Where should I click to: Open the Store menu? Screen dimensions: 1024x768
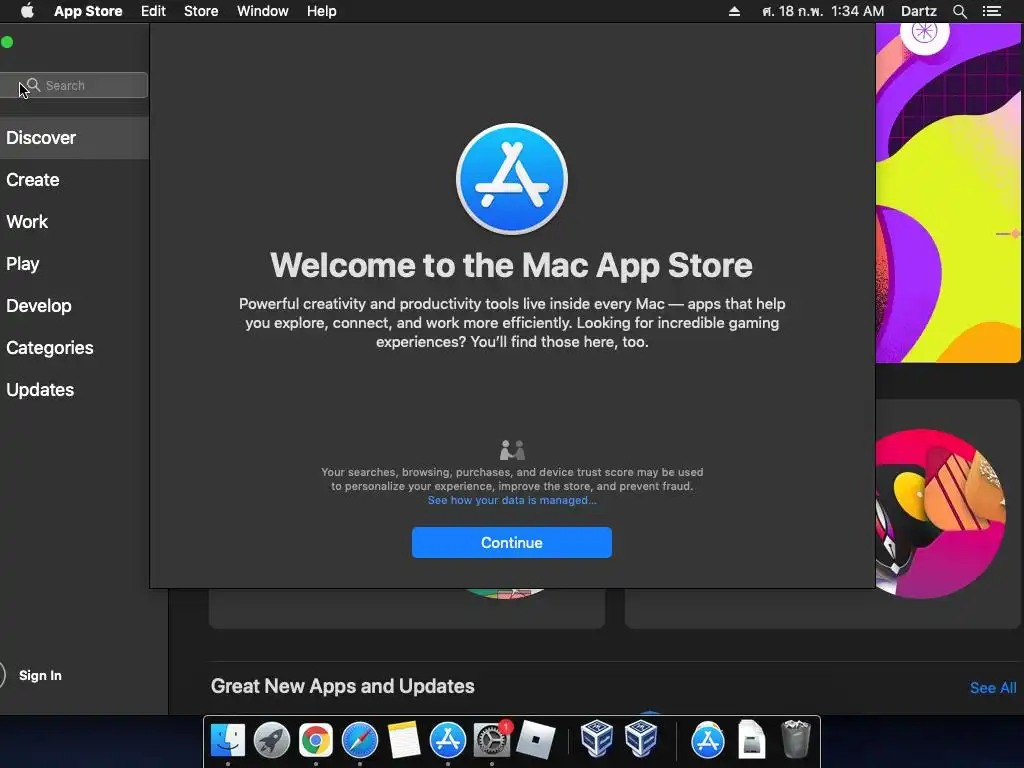(201, 11)
